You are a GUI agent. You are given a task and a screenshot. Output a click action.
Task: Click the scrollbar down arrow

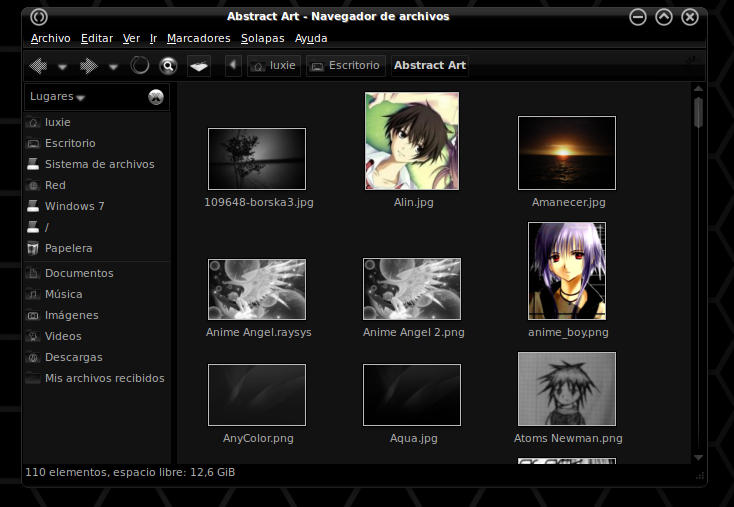coord(698,457)
